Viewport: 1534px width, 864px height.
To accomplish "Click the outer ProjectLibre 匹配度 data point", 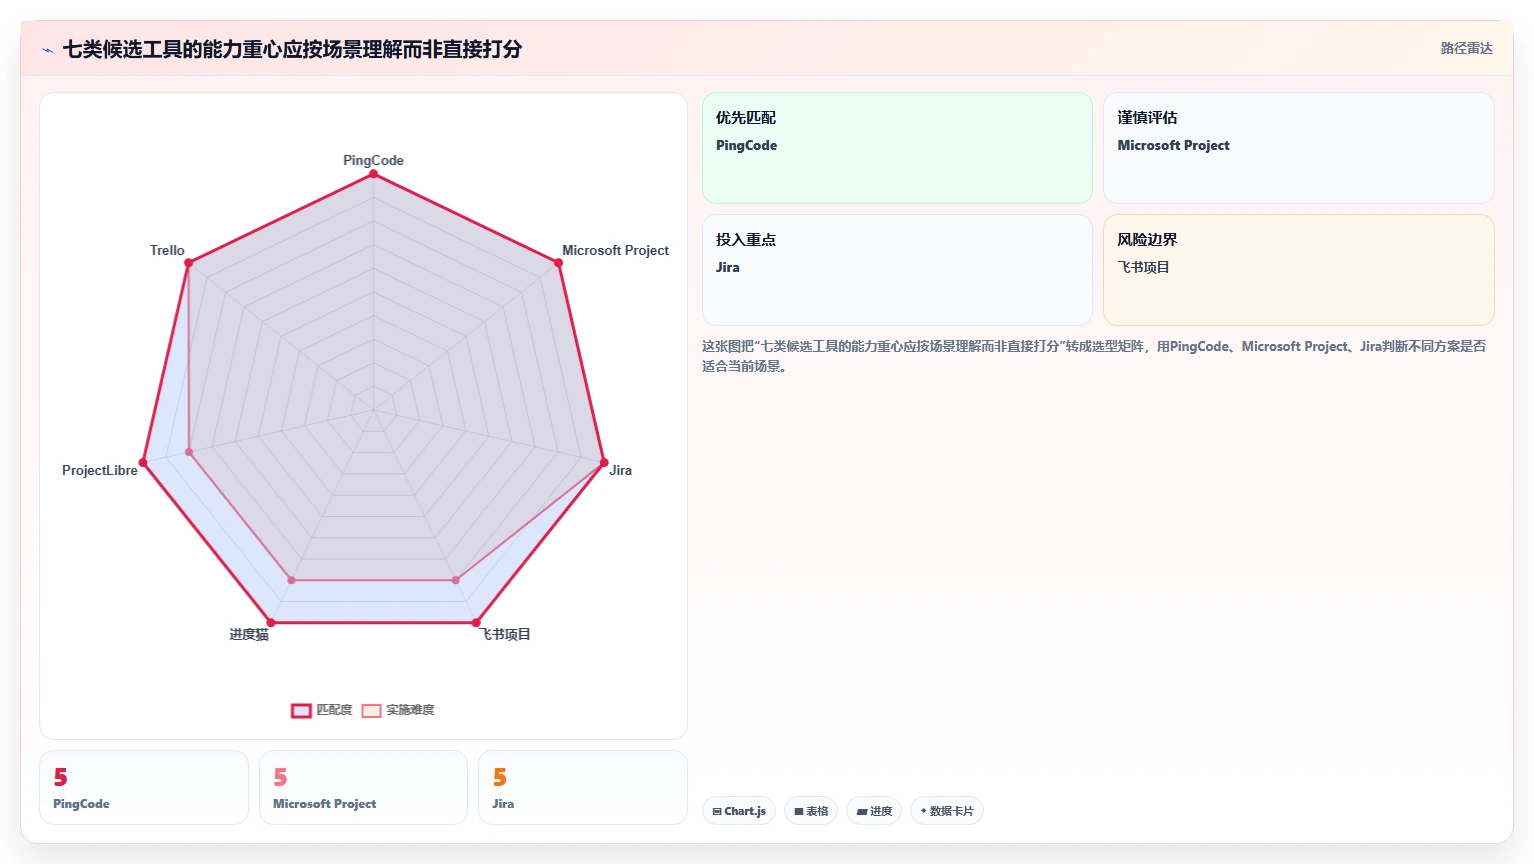I will 143,463.
